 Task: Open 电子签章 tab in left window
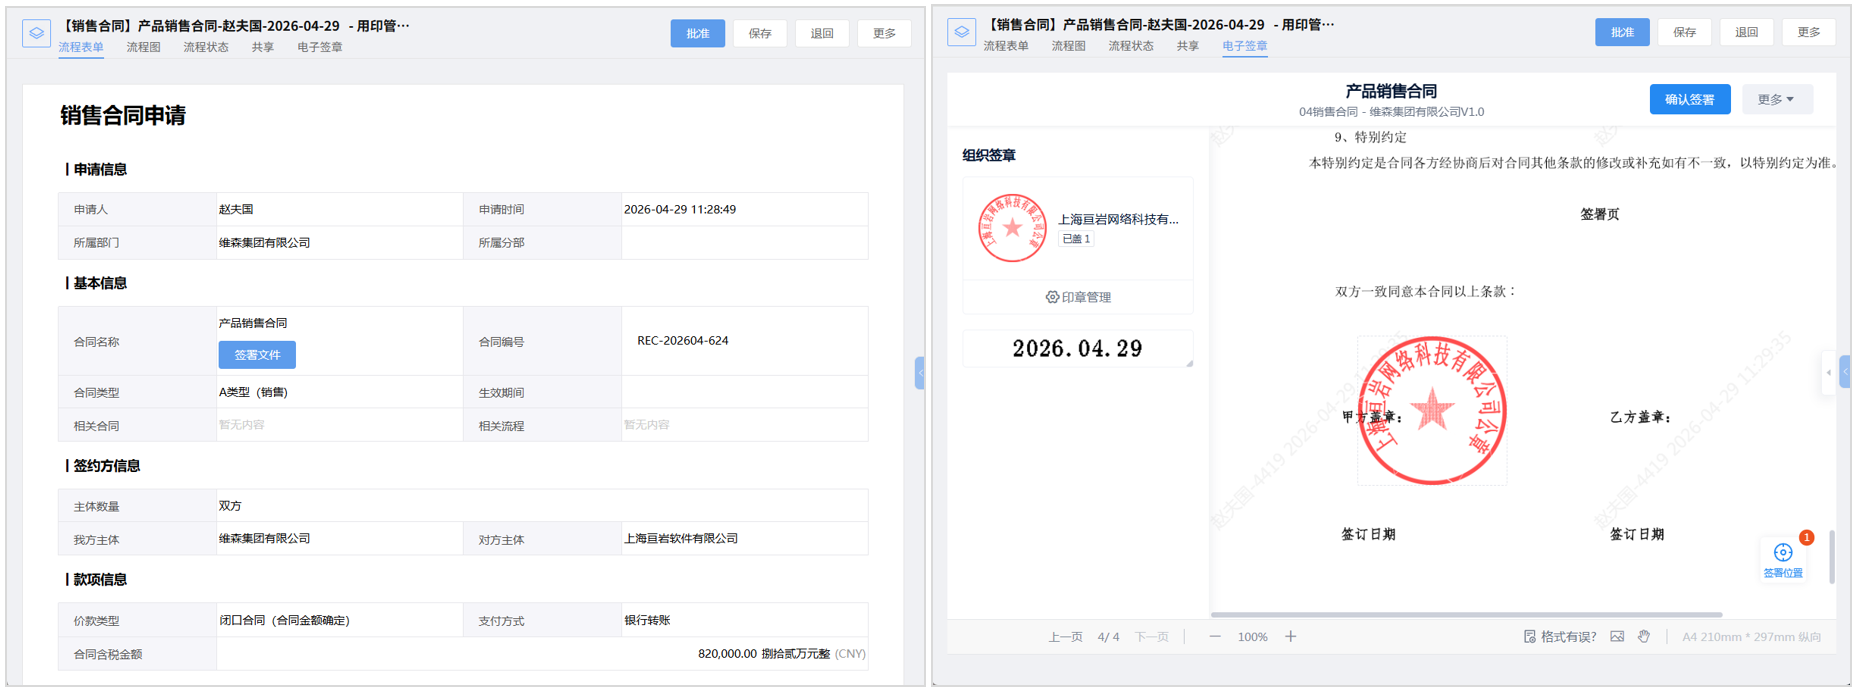click(319, 47)
